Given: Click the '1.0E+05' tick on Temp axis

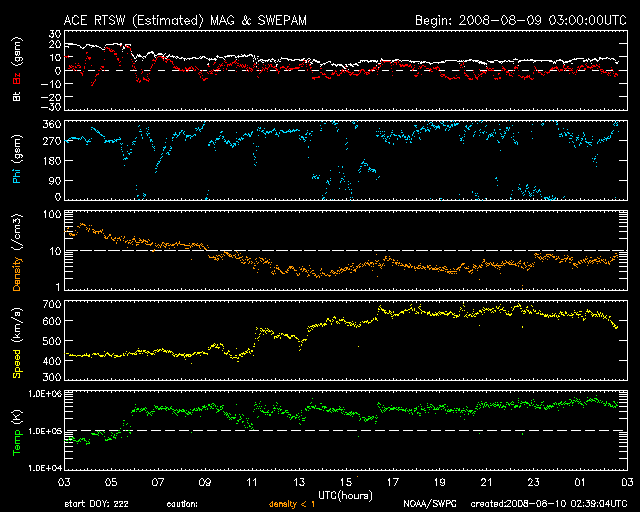Looking at the screenshot, I should point(45,431).
